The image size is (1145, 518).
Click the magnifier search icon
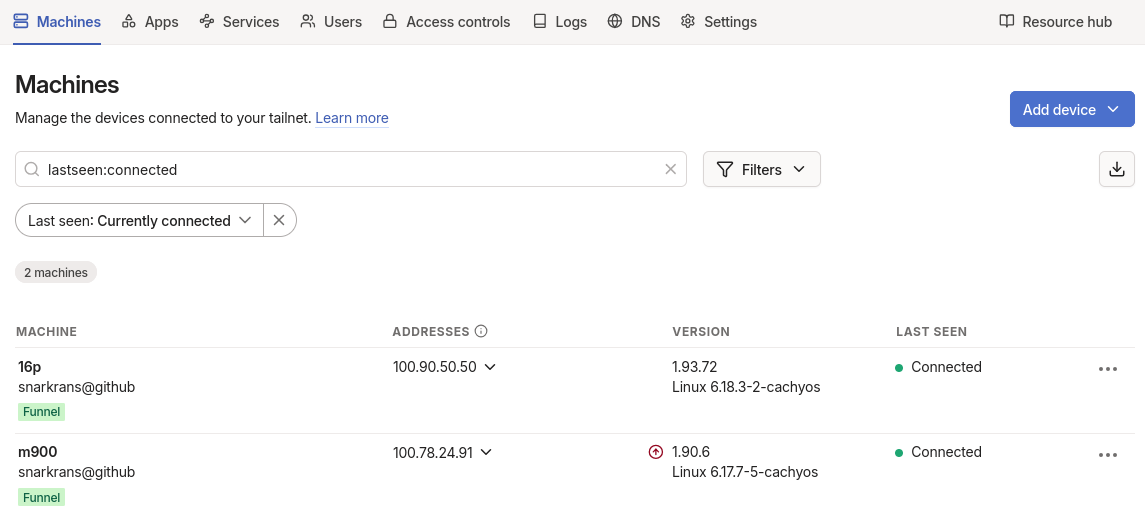pos(32,170)
